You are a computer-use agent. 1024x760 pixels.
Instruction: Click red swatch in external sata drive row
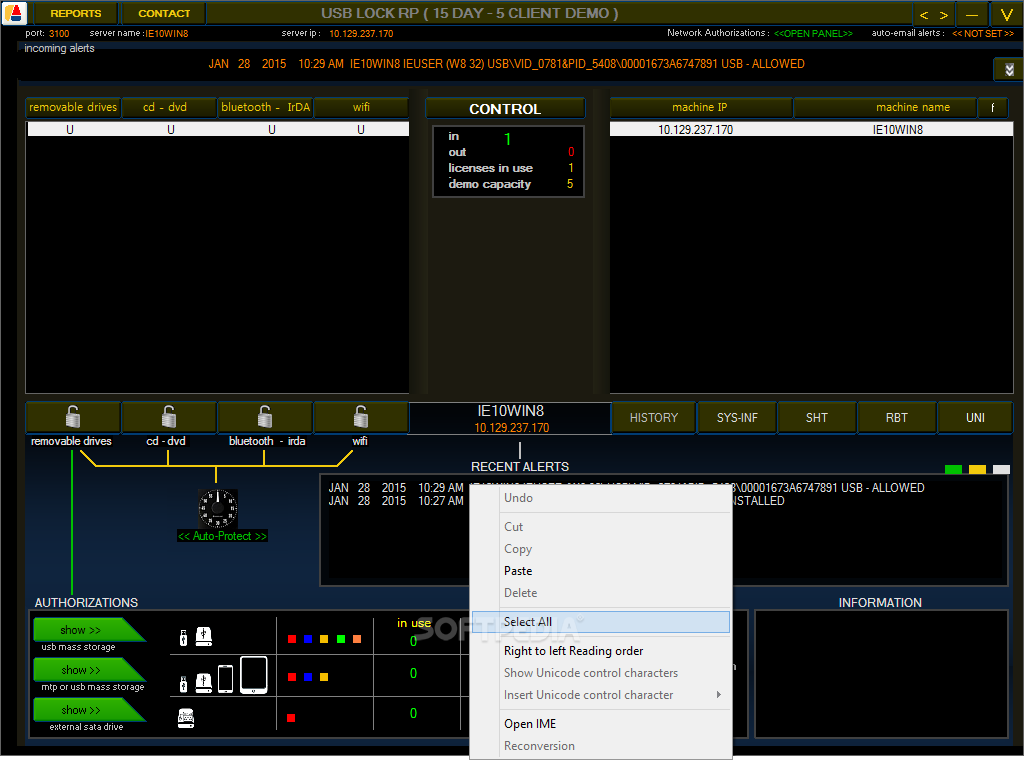point(291,718)
